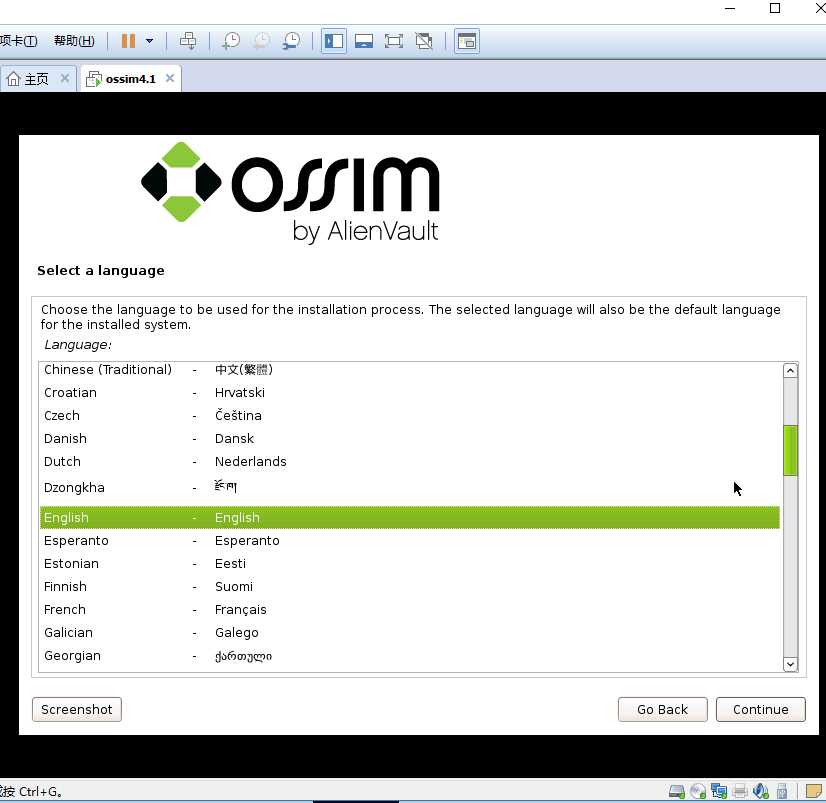Click the CD/DVD drive status icon
Screen dimensions: 826x803
(x=698, y=791)
